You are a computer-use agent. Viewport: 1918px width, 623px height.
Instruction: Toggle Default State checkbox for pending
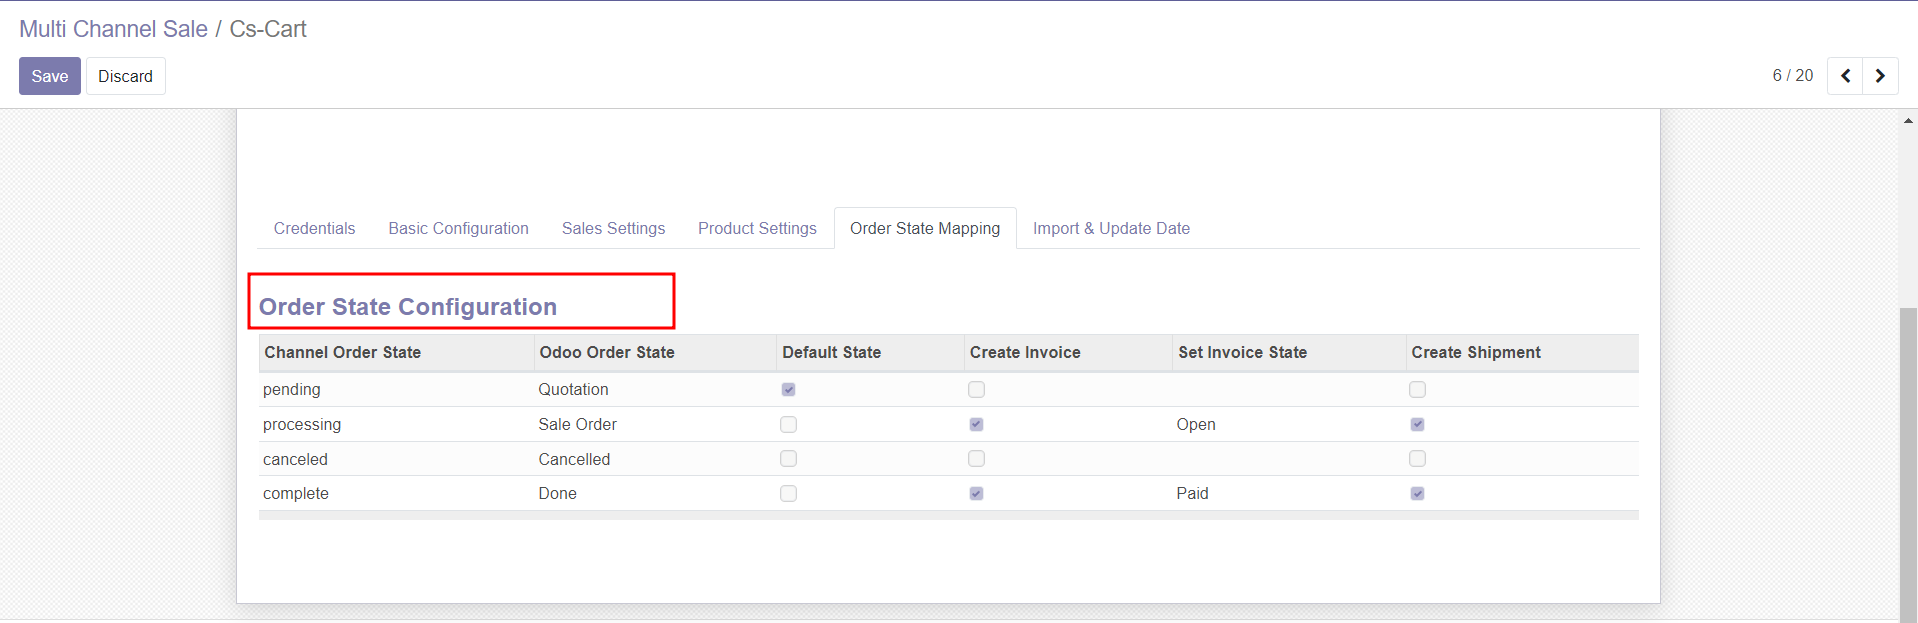point(788,390)
